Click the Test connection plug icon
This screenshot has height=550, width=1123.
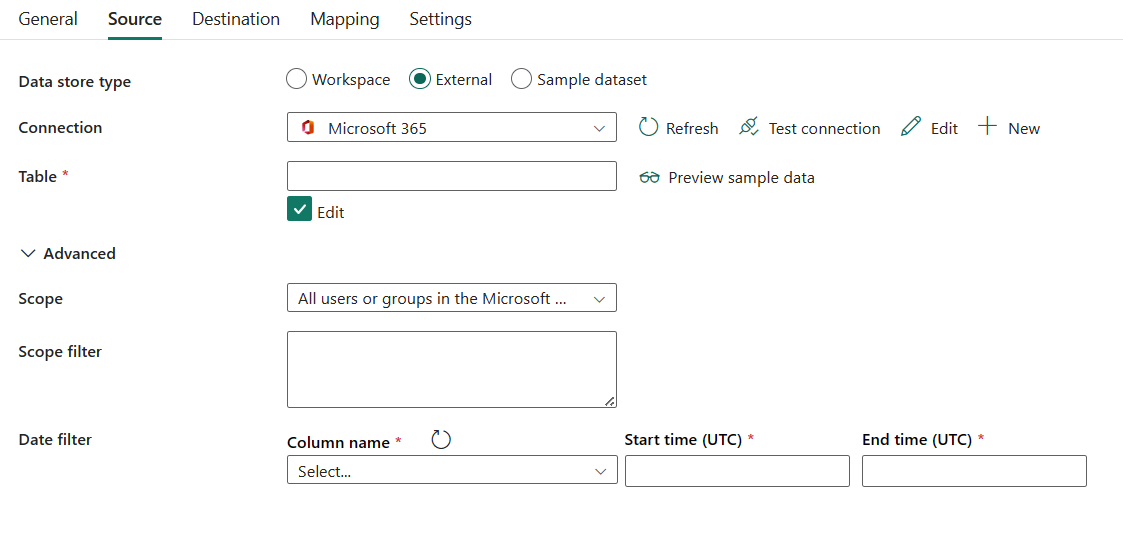pyautogui.click(x=749, y=127)
